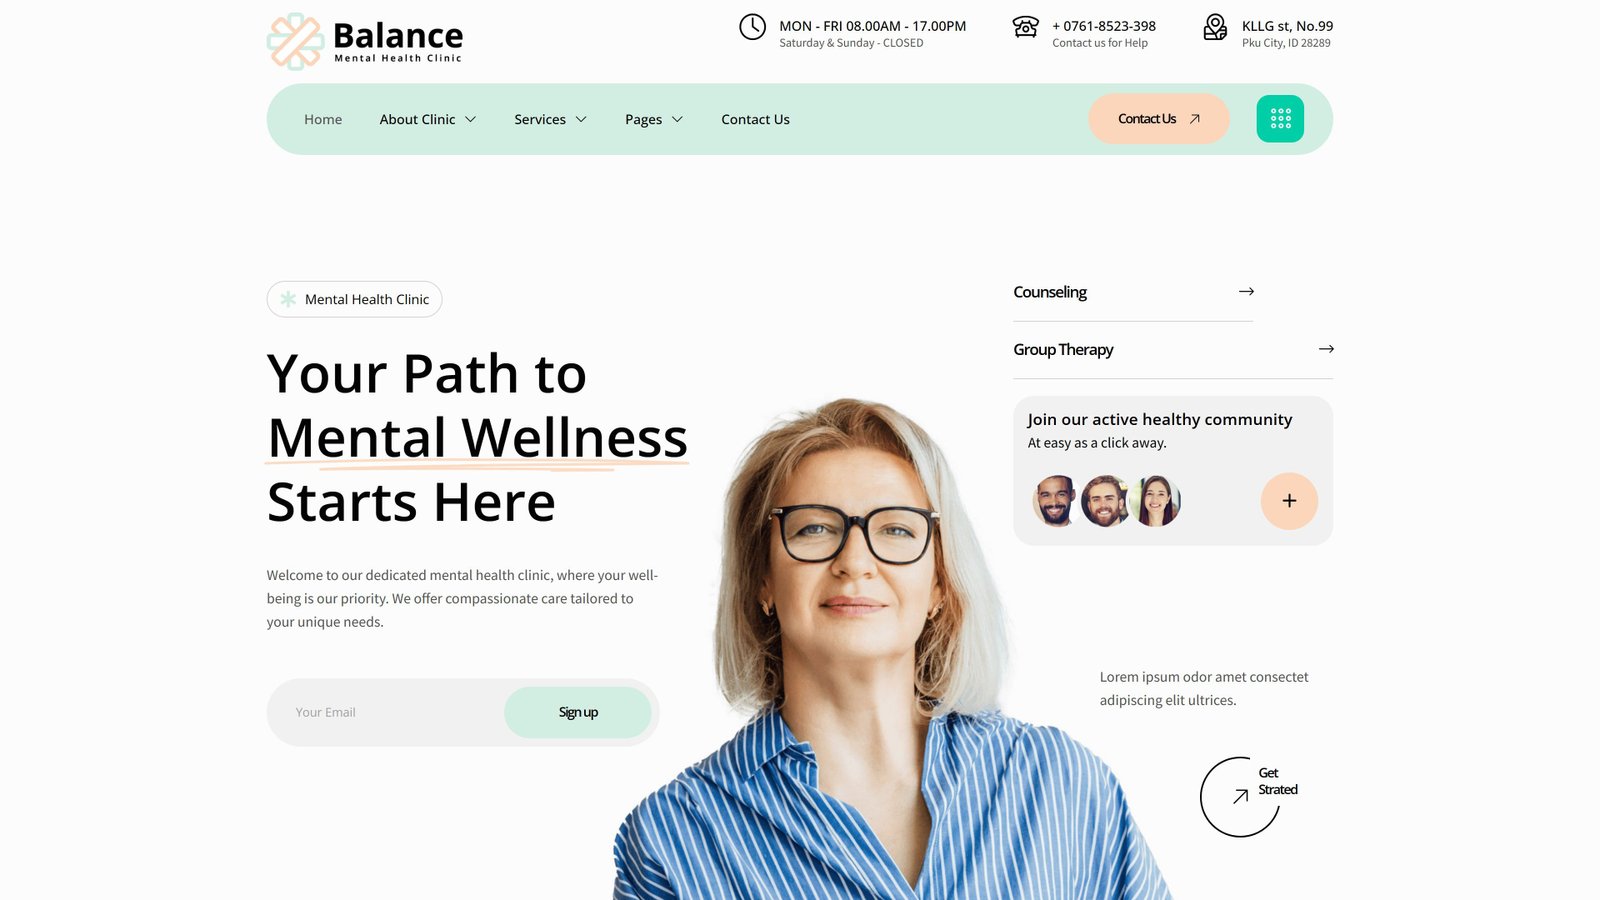Click the arrow beside Counseling
Screen dimensions: 1600x900
tap(1246, 291)
